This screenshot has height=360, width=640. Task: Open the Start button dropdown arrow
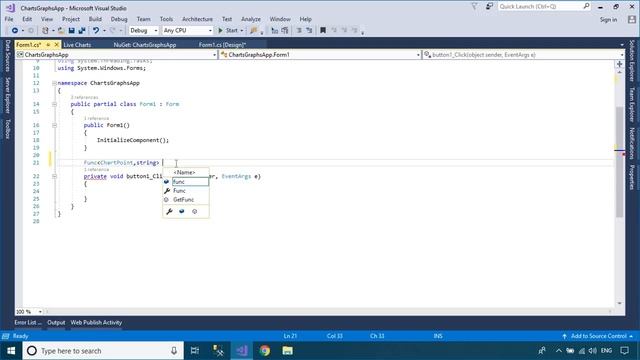click(x=242, y=31)
